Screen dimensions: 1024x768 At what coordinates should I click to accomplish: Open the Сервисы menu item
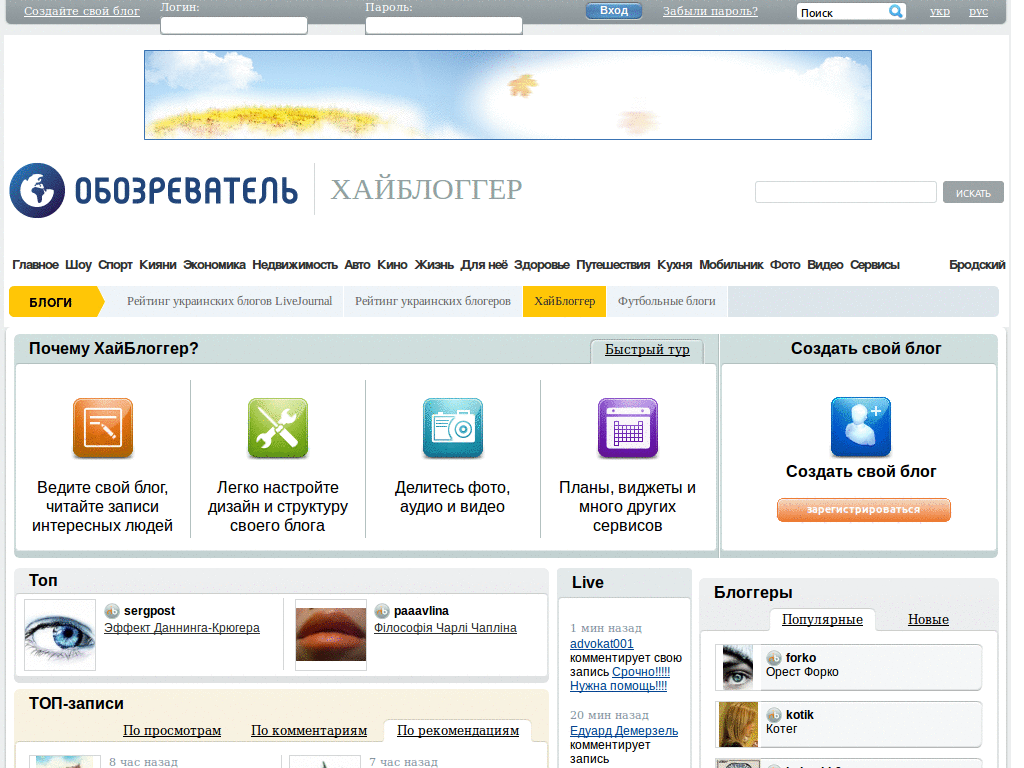874,264
